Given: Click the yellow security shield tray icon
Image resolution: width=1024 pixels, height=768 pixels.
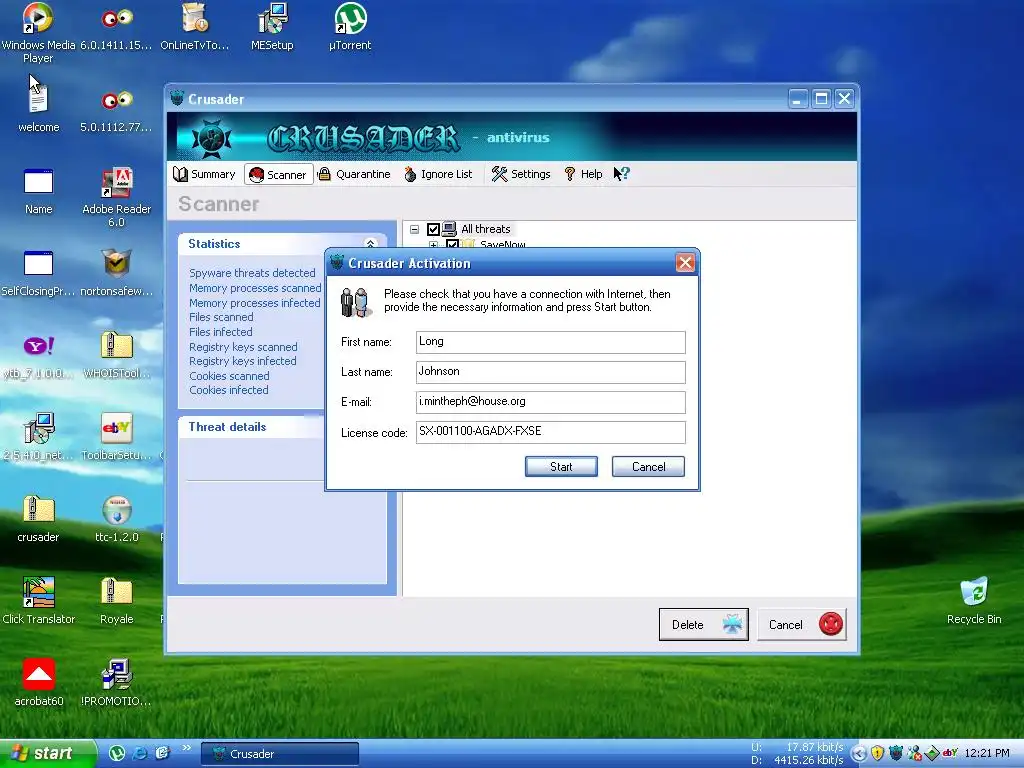Looking at the screenshot, I should click(877, 754).
